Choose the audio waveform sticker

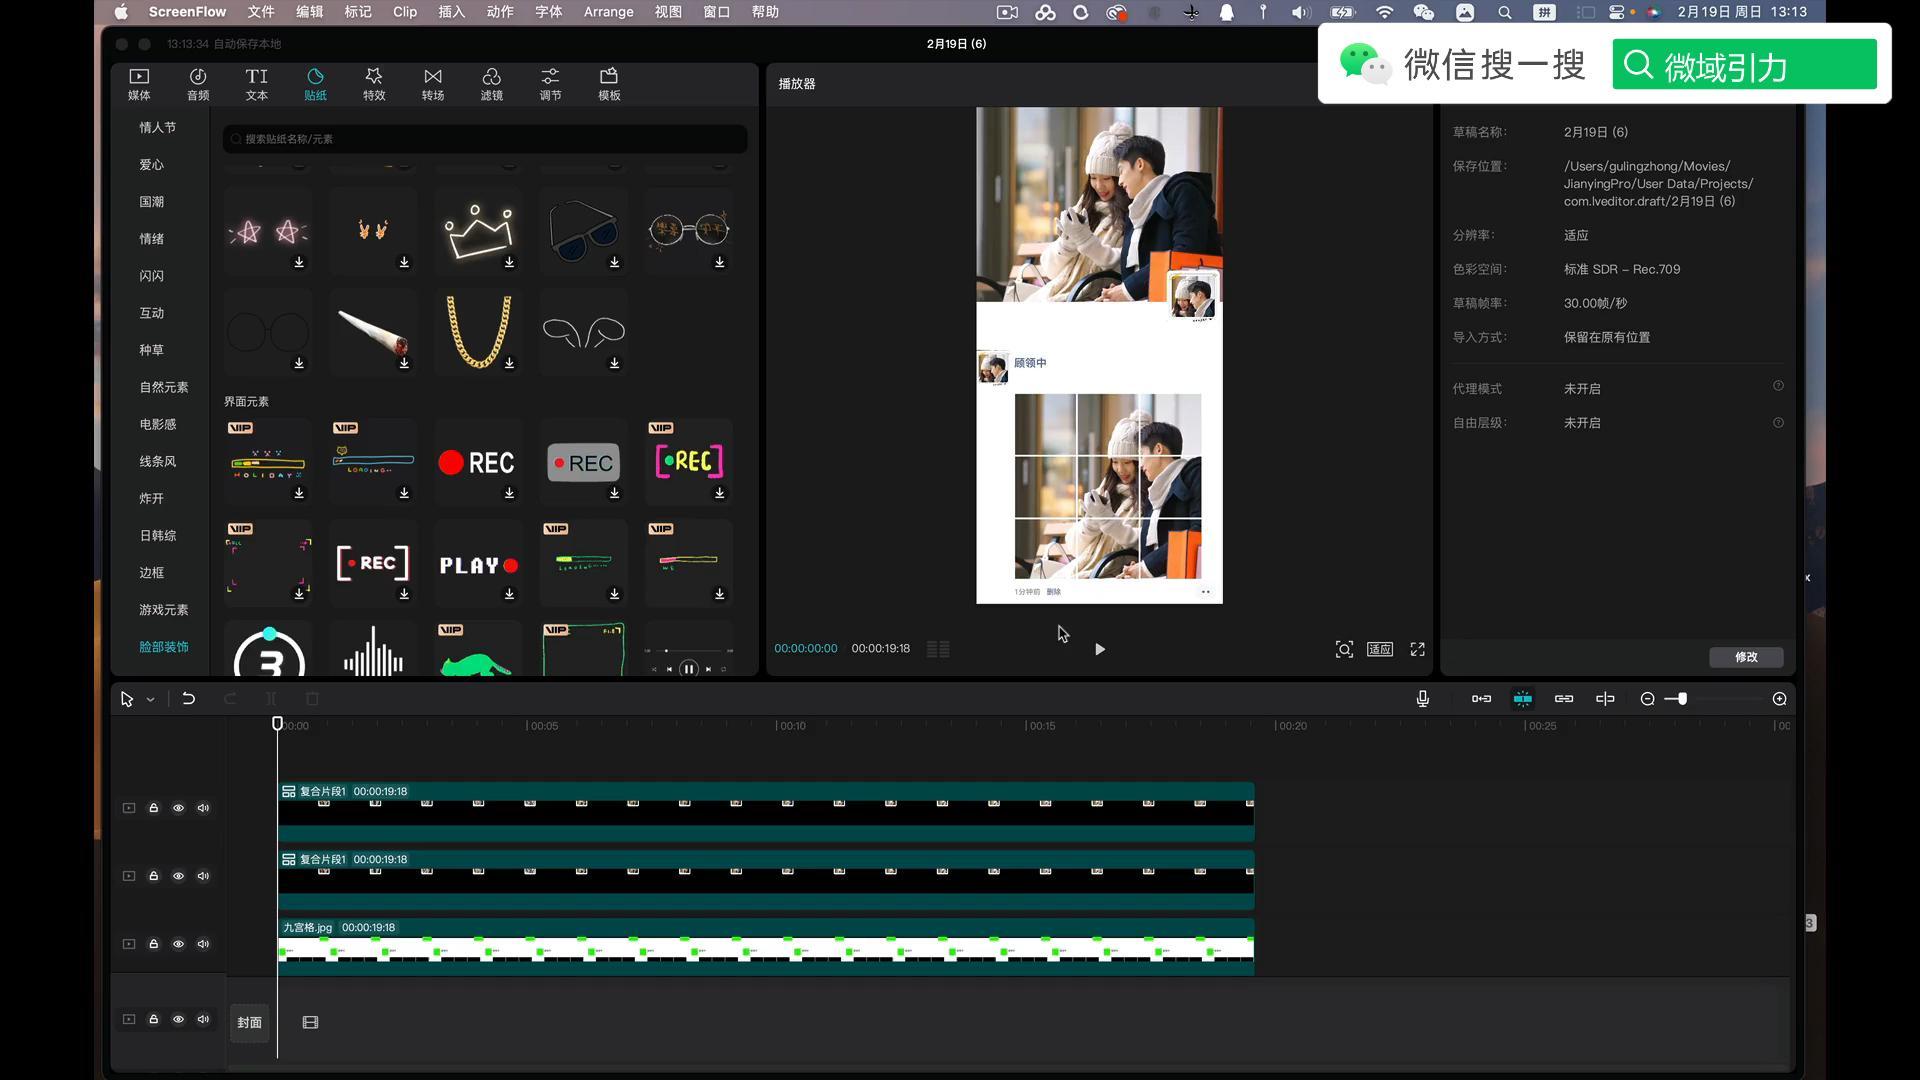click(x=373, y=648)
